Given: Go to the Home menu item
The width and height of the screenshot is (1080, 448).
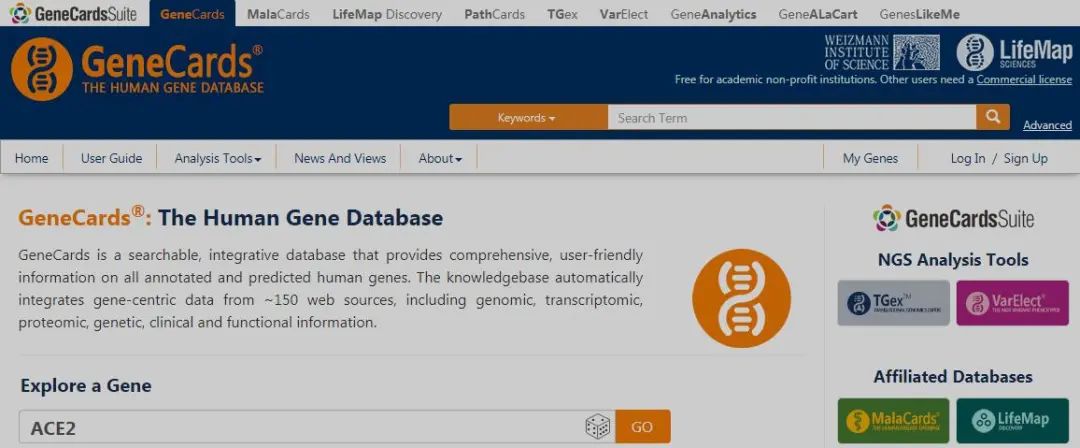Looking at the screenshot, I should [32, 159].
